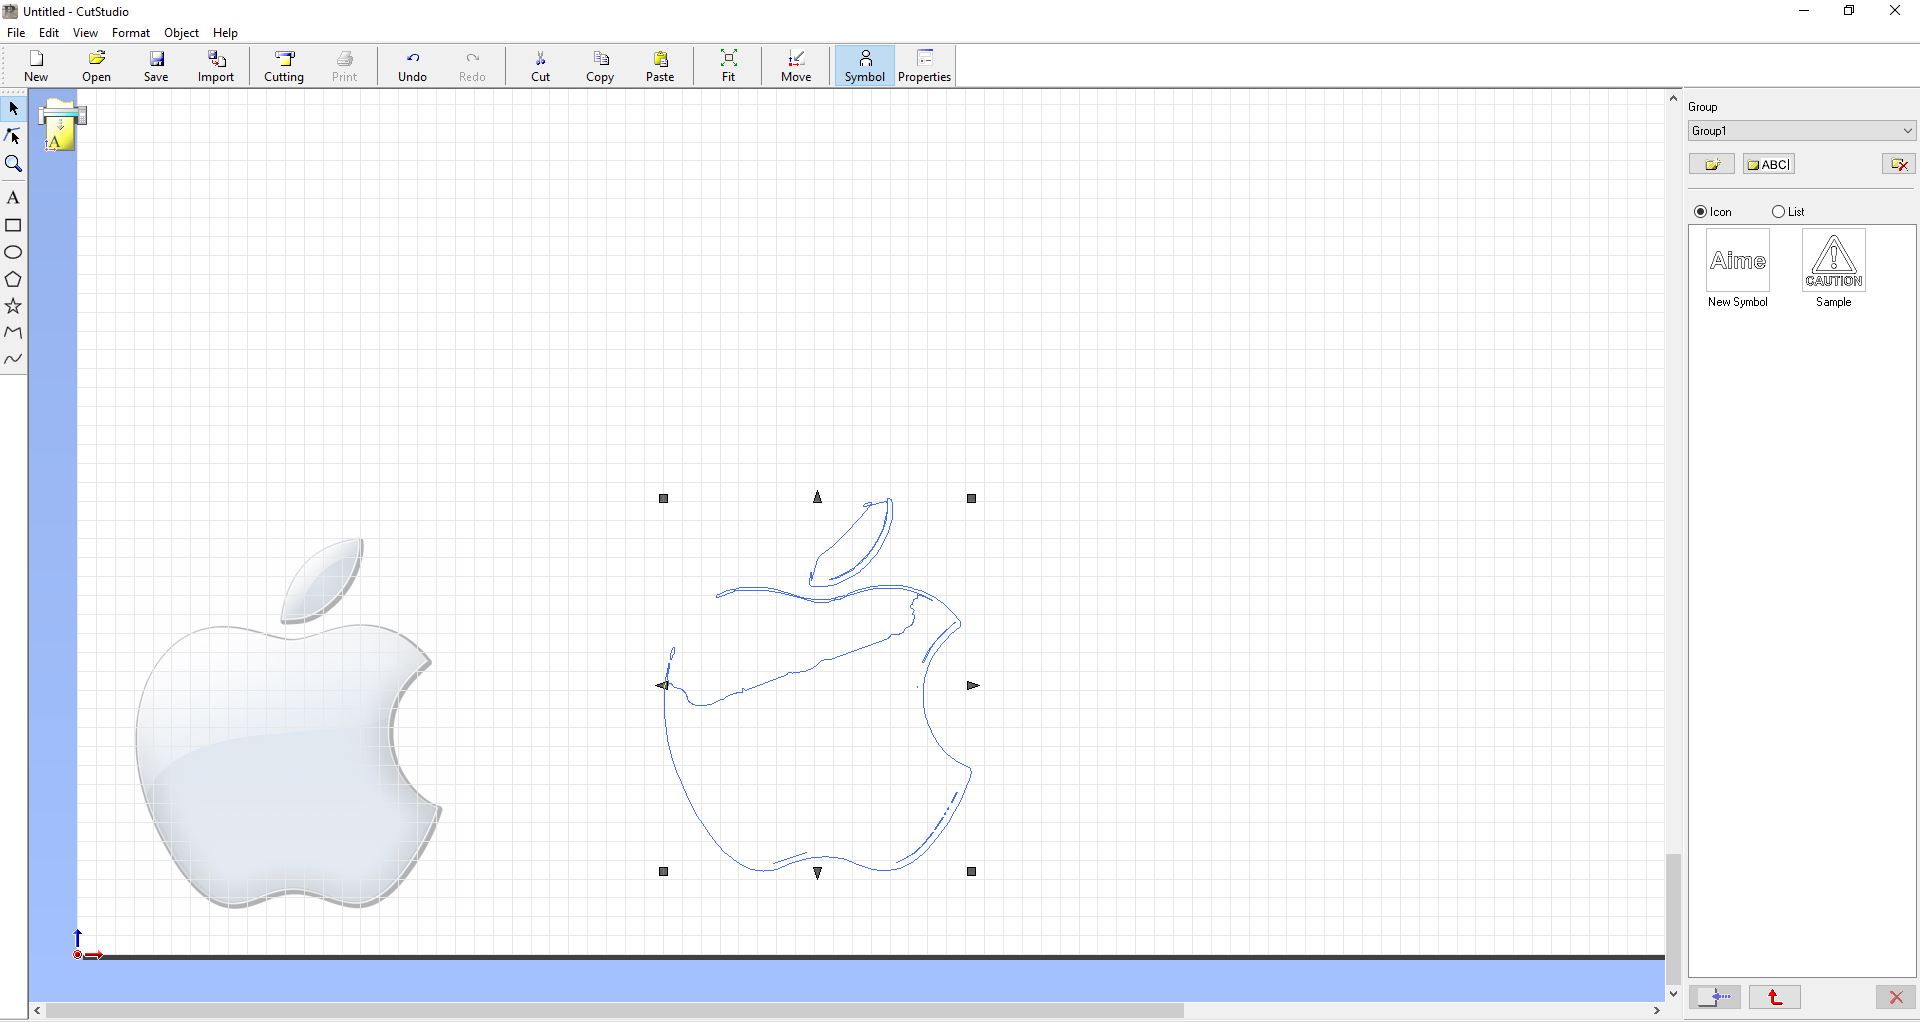Switch to List view radio button
Image resolution: width=1920 pixels, height=1022 pixels.
[x=1778, y=212]
